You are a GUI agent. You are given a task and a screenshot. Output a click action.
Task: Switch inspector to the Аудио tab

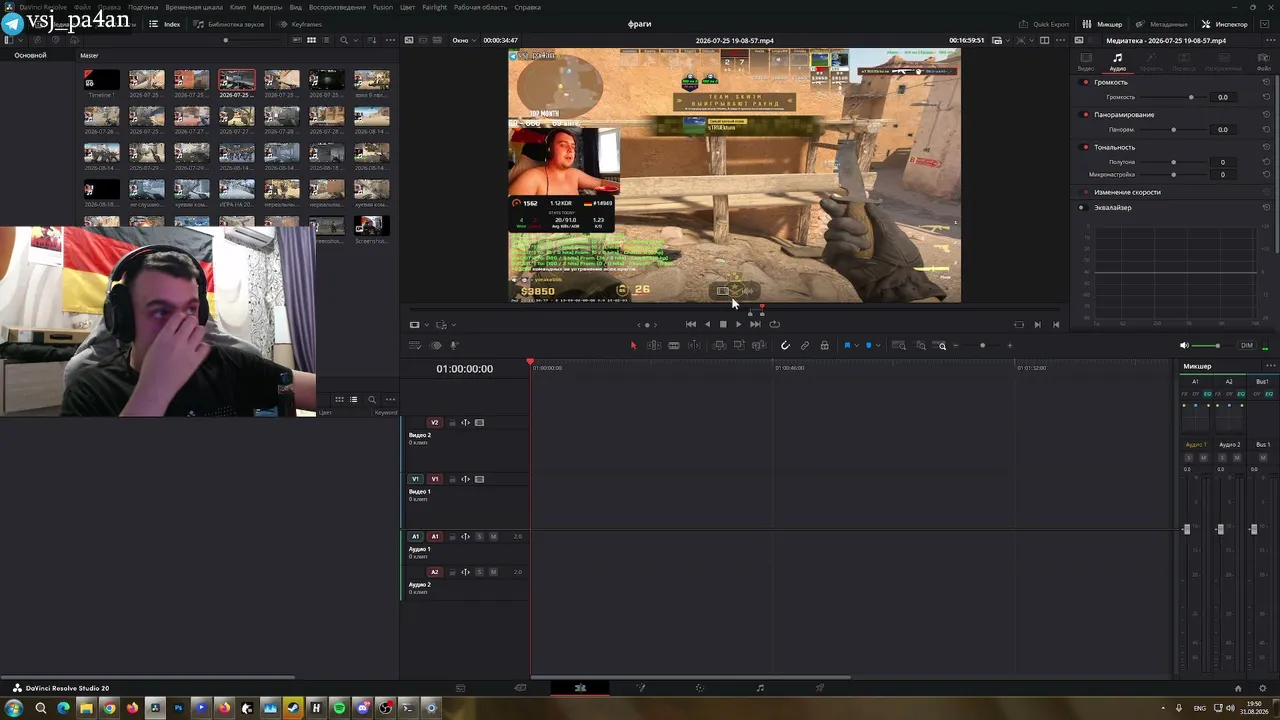click(1118, 62)
